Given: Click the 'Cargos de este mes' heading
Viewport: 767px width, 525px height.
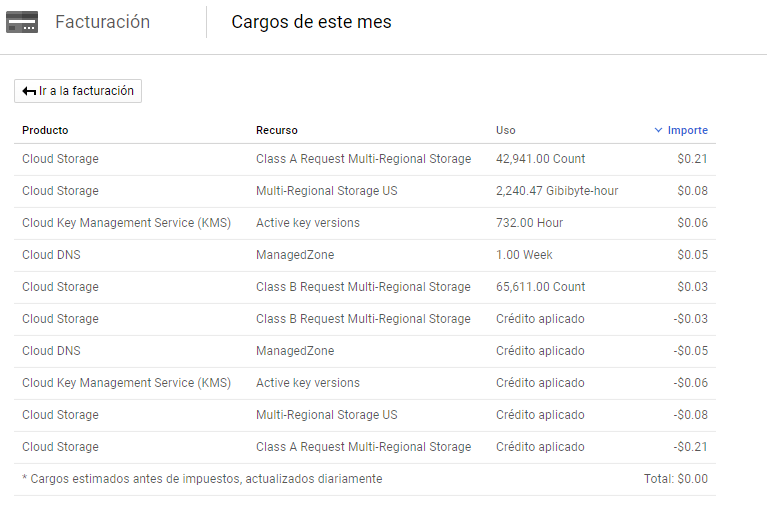Looking at the screenshot, I should click(x=312, y=22).
